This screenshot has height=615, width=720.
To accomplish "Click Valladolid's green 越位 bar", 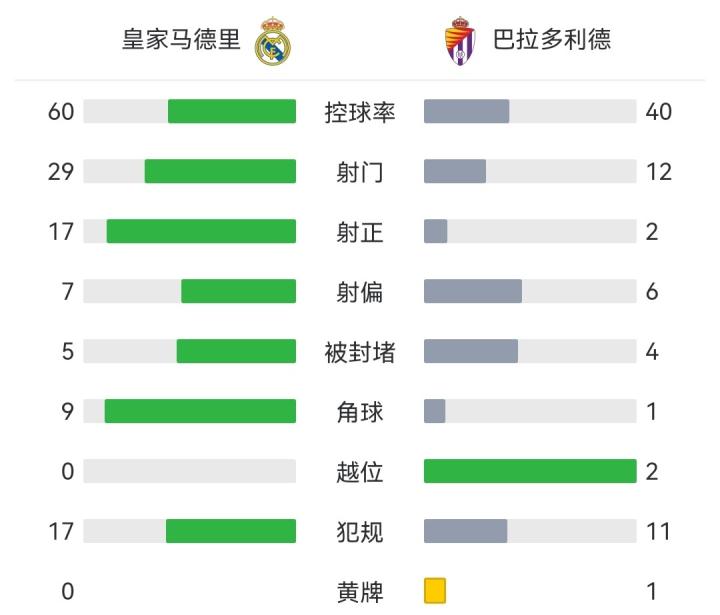I will coord(530,471).
